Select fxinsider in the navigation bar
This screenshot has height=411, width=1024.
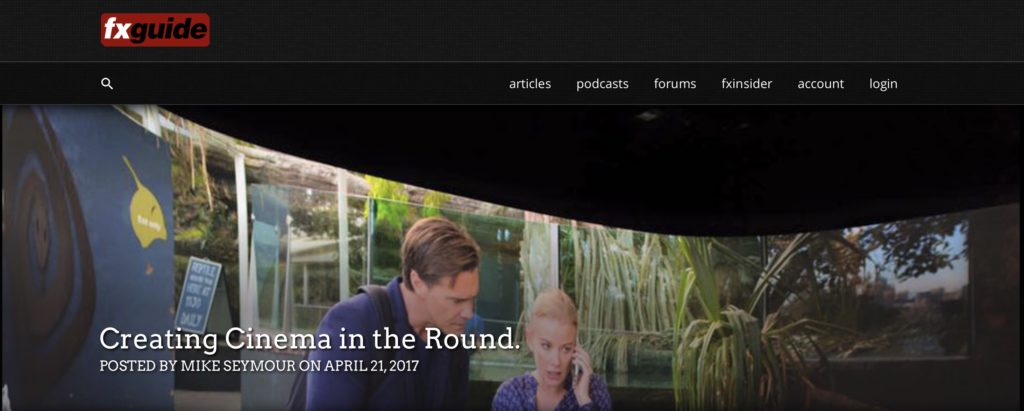[746, 84]
